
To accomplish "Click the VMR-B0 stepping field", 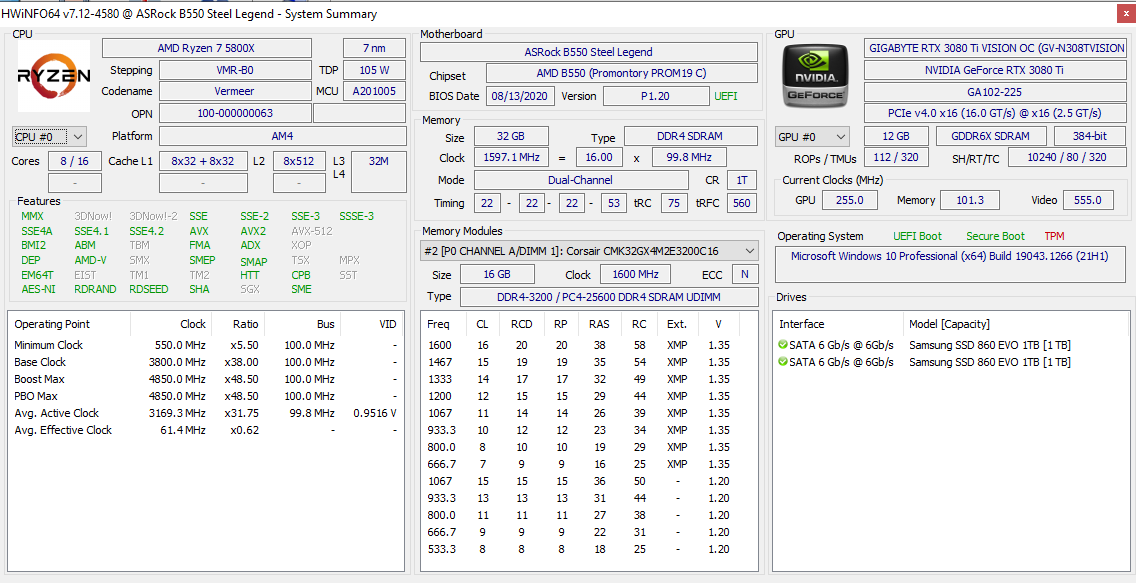I will [x=234, y=70].
